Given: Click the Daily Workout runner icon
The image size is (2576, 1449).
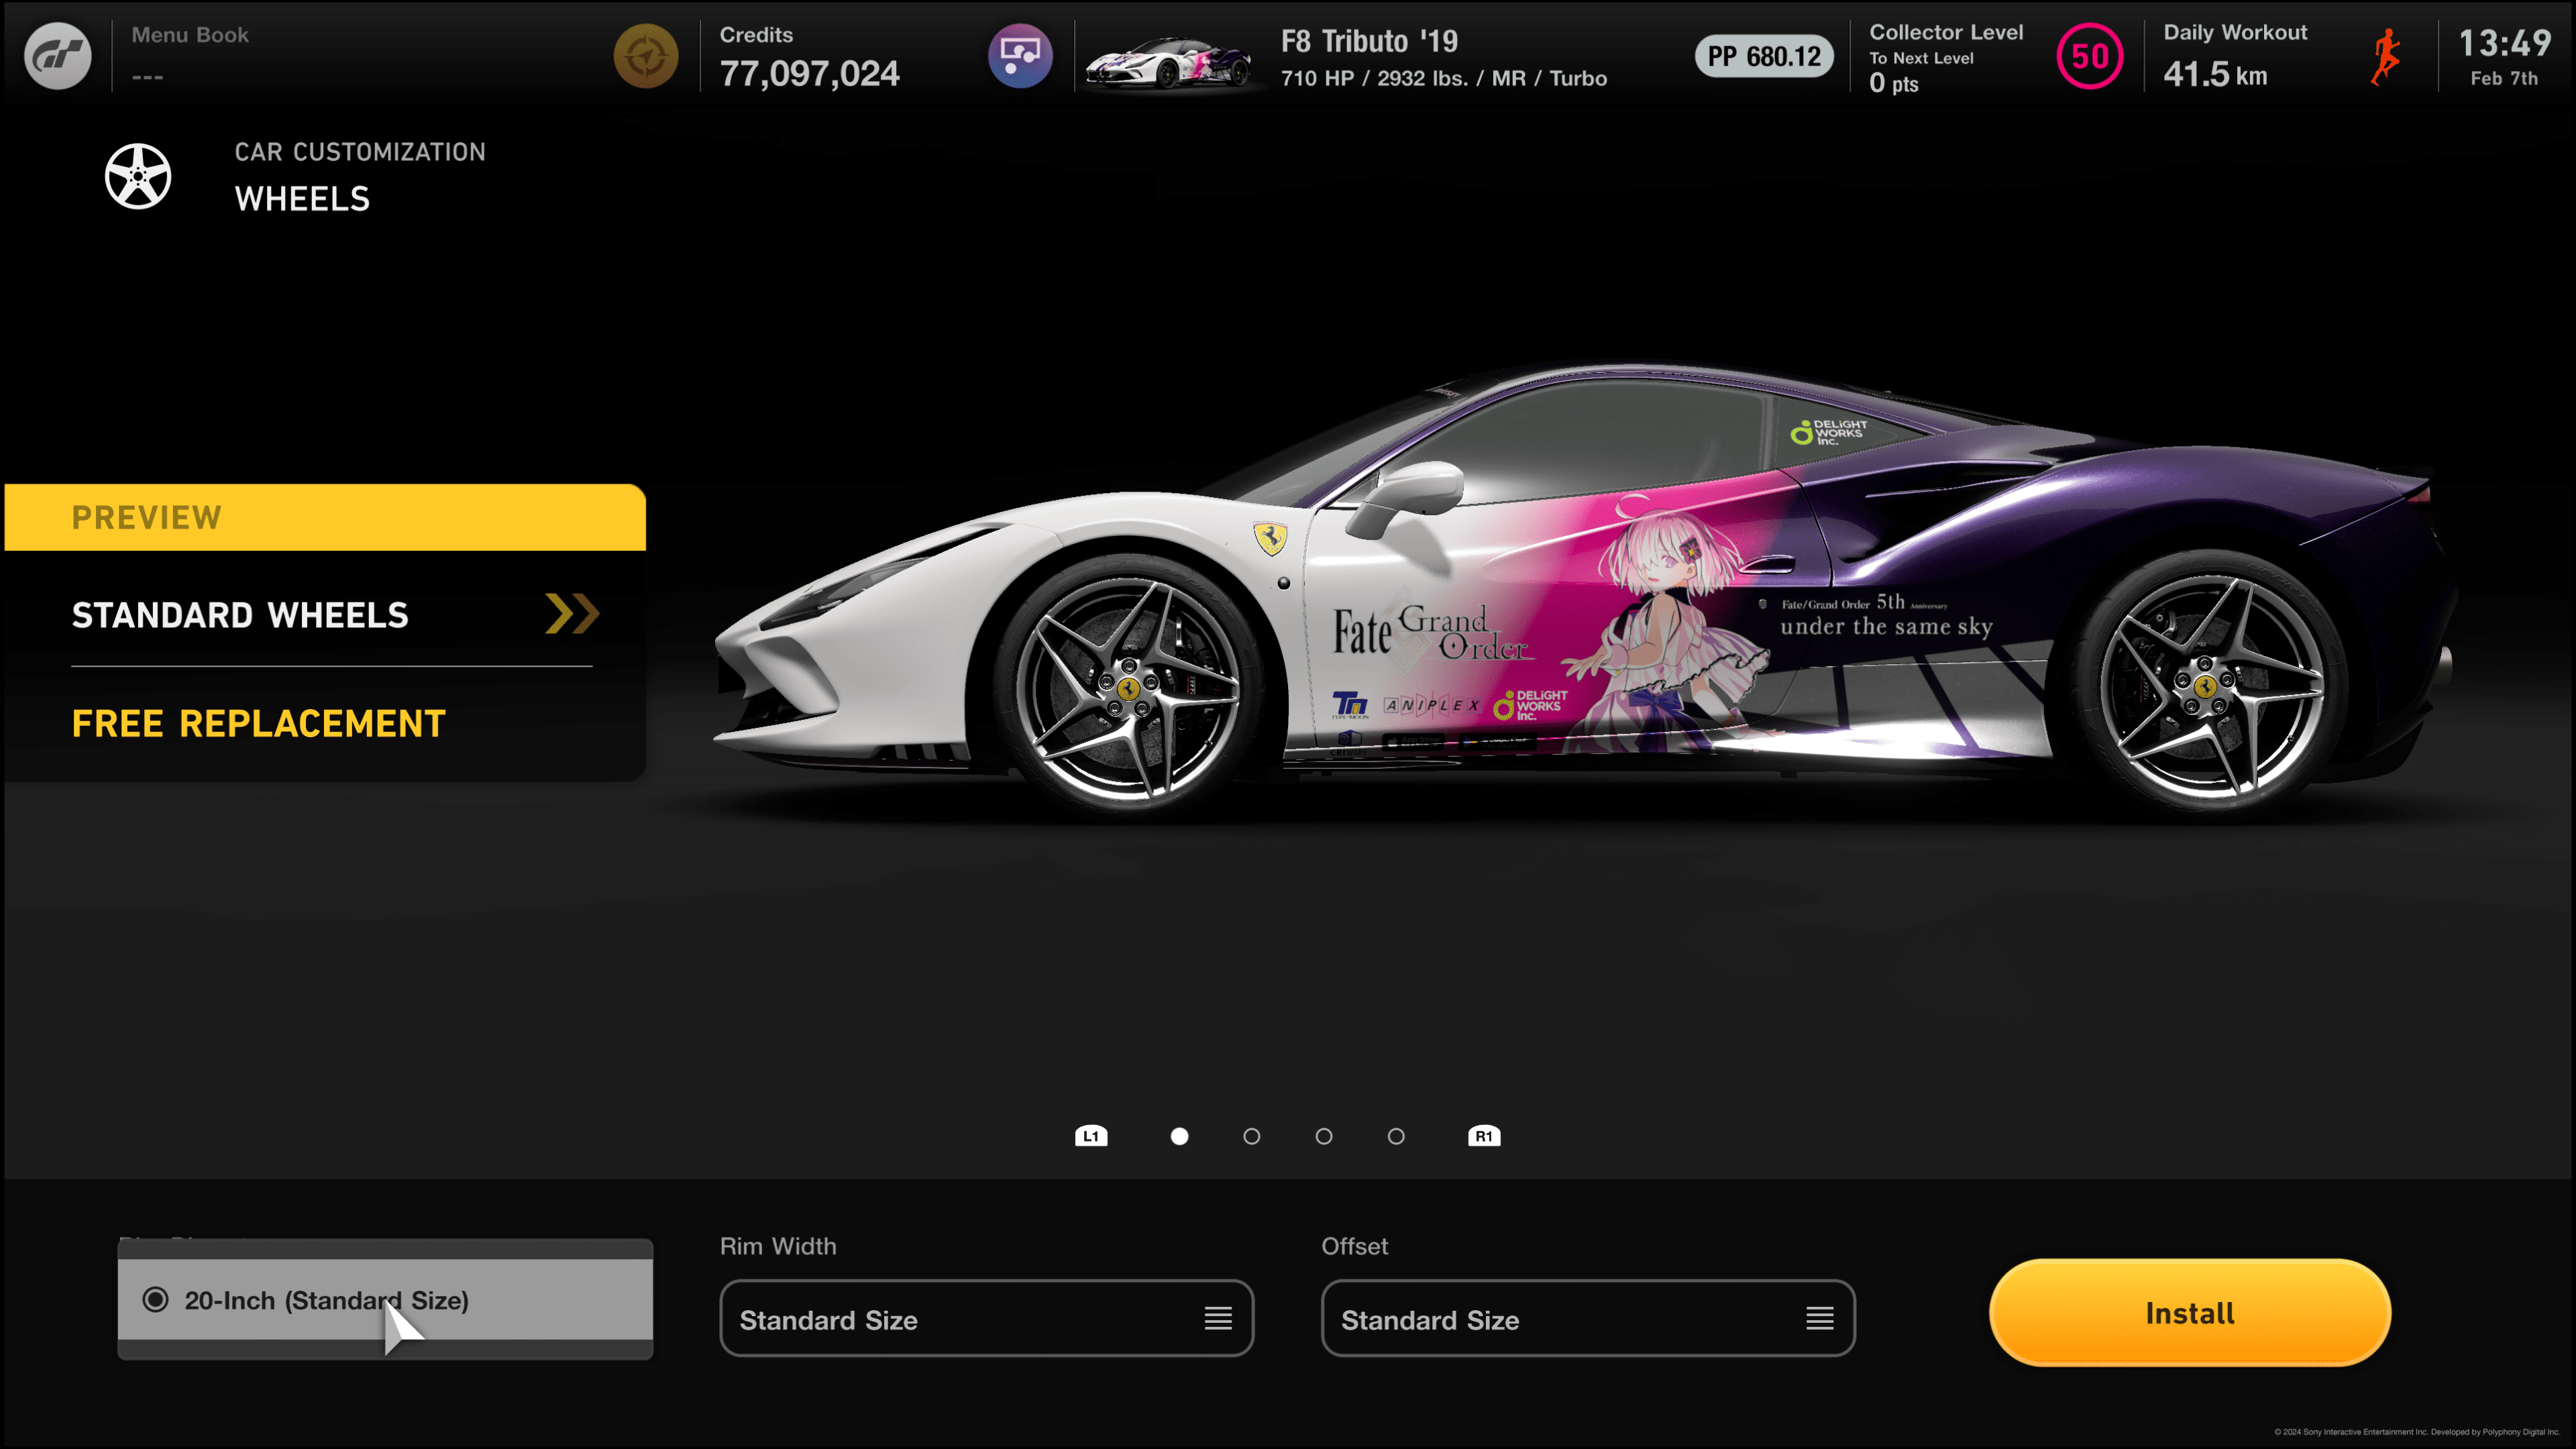Looking at the screenshot, I should pyautogui.click(x=2386, y=57).
